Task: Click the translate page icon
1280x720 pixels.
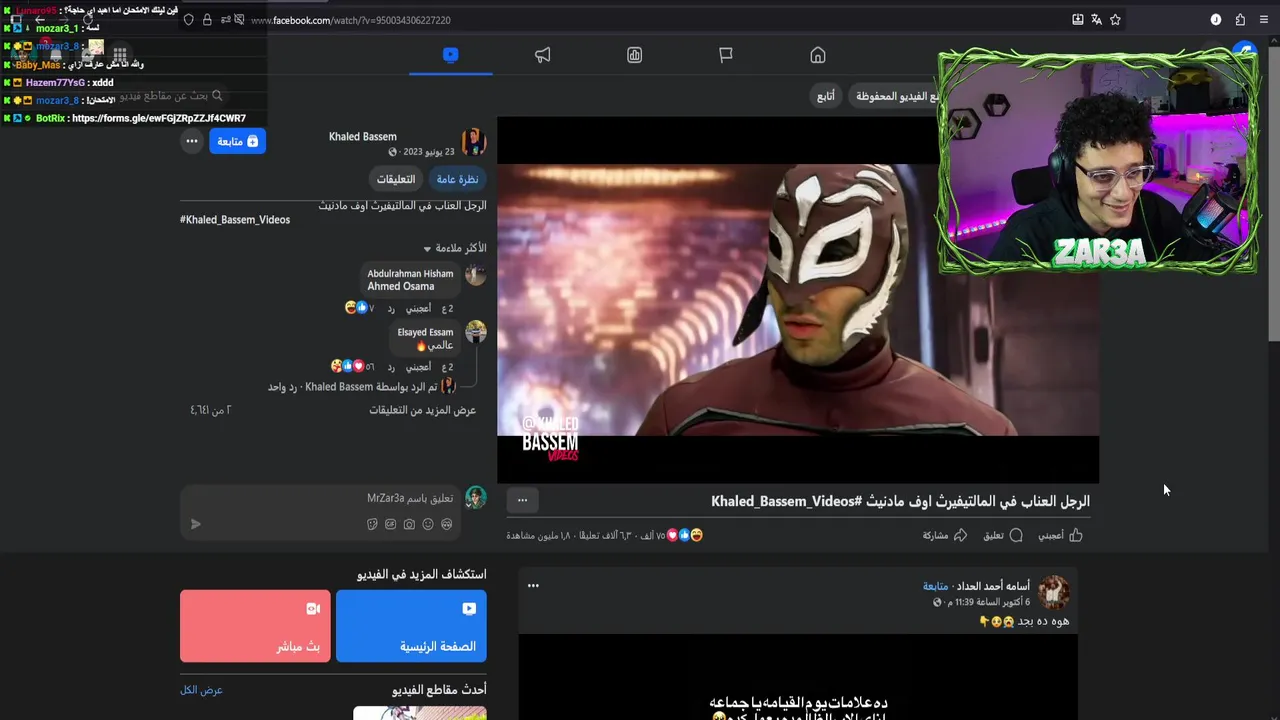Action: [1096, 19]
